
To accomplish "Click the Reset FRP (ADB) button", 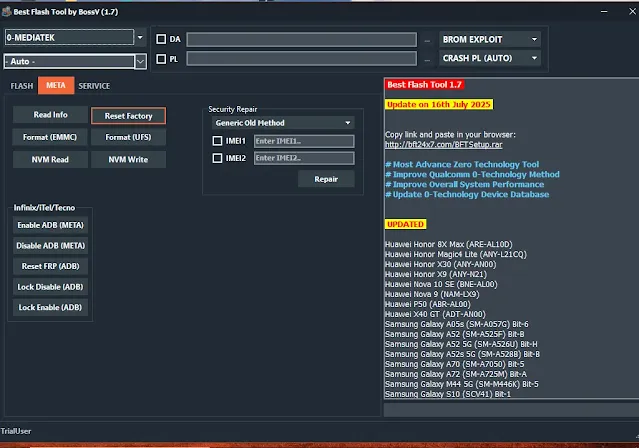I will pyautogui.click(x=51, y=266).
